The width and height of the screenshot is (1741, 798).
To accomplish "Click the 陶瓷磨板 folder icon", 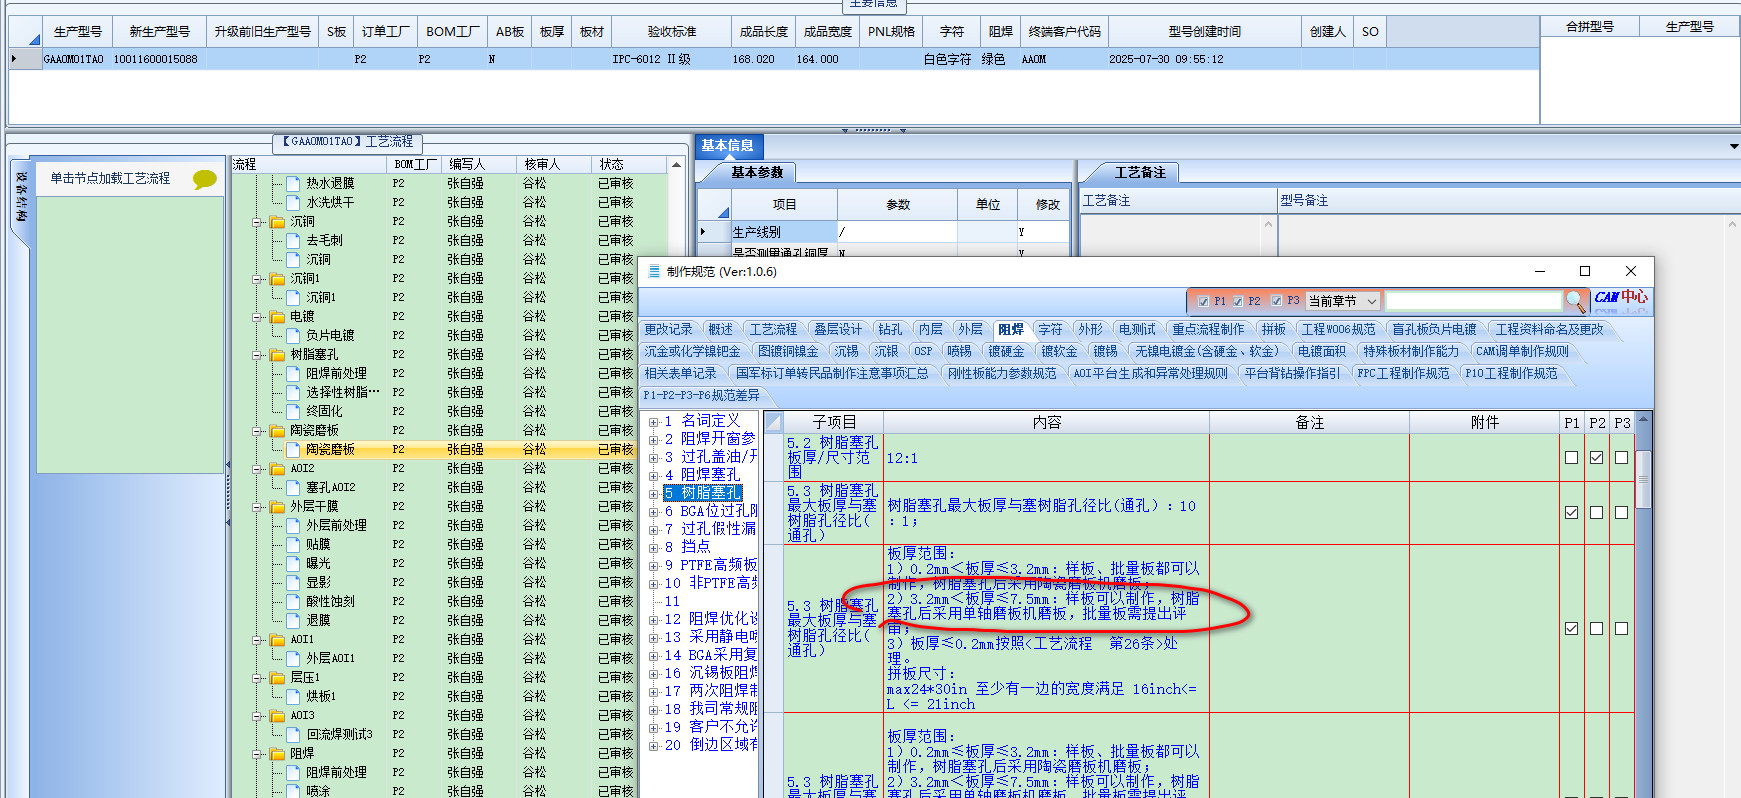I will click(x=277, y=430).
